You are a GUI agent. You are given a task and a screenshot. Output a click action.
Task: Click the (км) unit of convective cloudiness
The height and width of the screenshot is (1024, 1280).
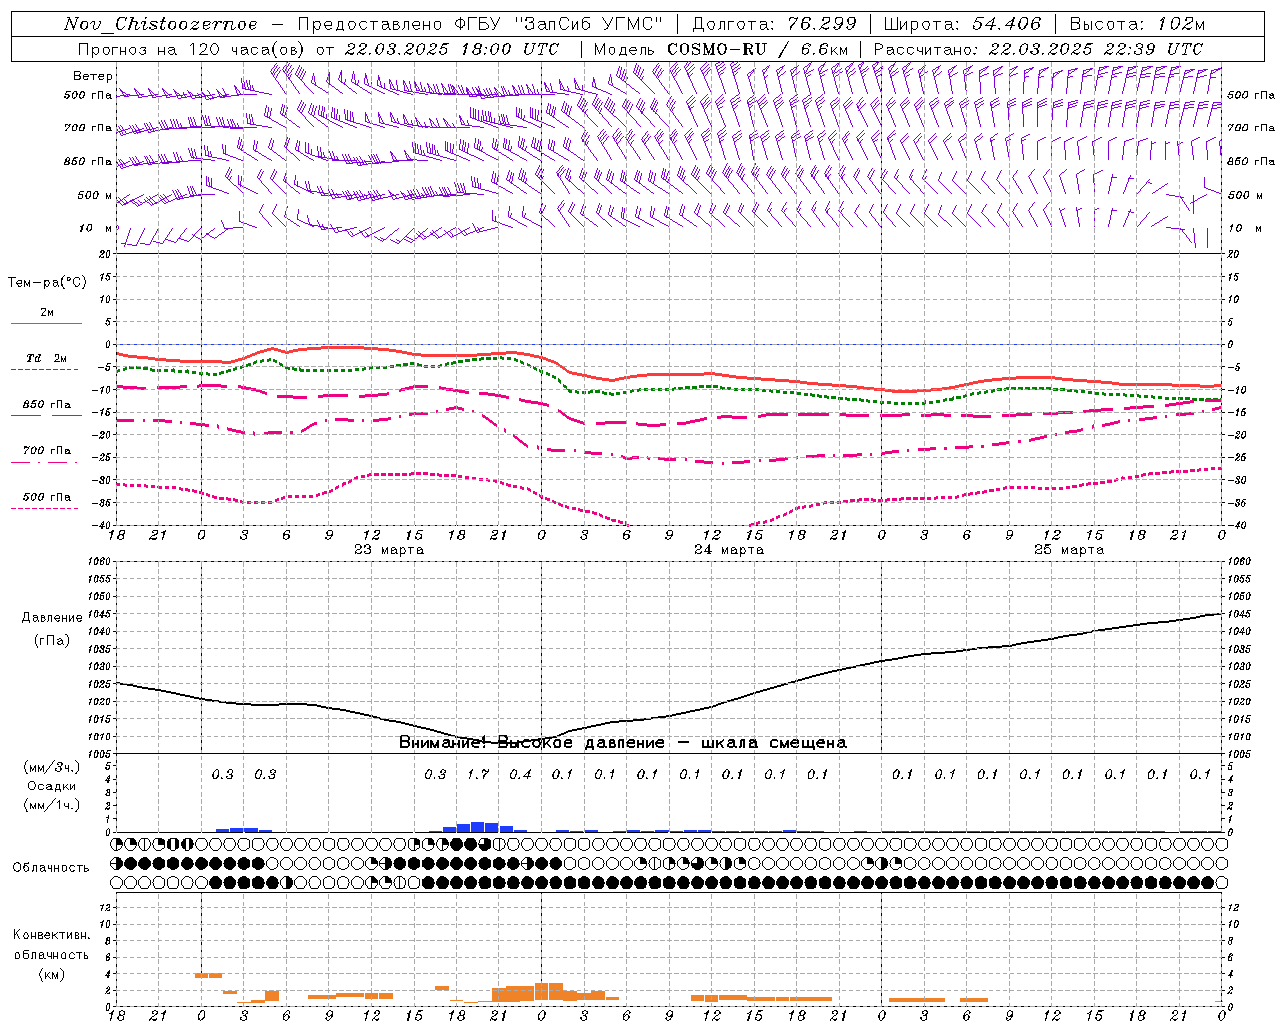[x=51, y=973]
